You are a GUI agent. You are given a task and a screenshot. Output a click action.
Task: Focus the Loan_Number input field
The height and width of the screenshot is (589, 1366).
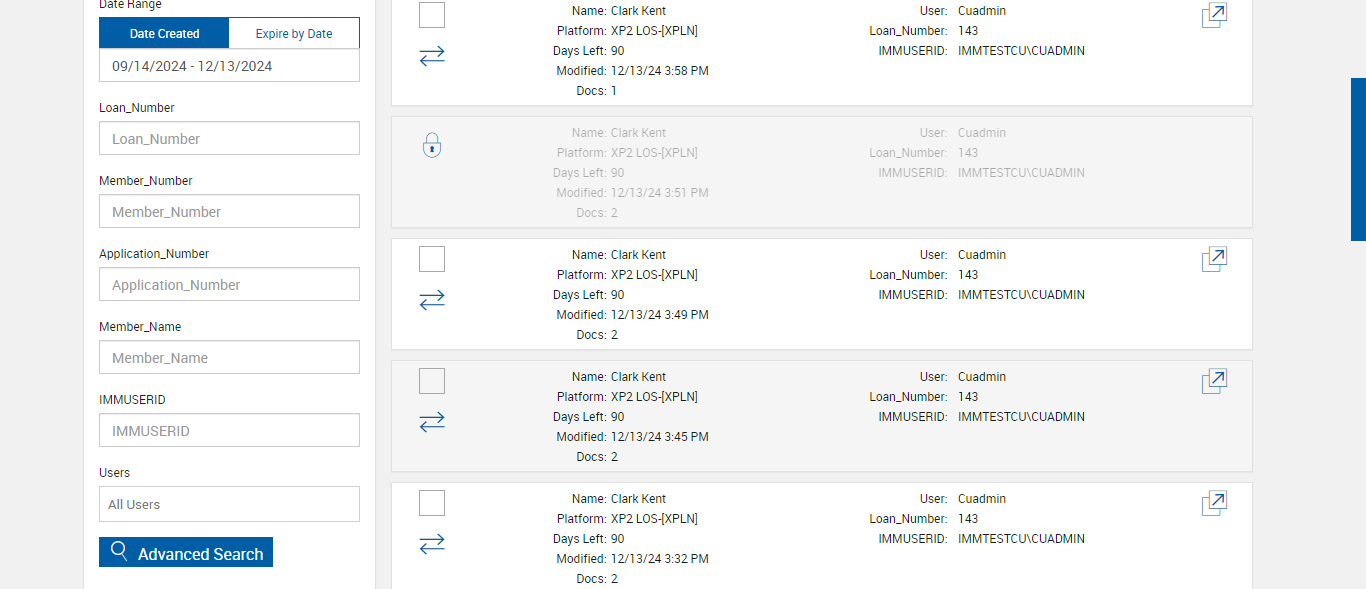click(229, 139)
